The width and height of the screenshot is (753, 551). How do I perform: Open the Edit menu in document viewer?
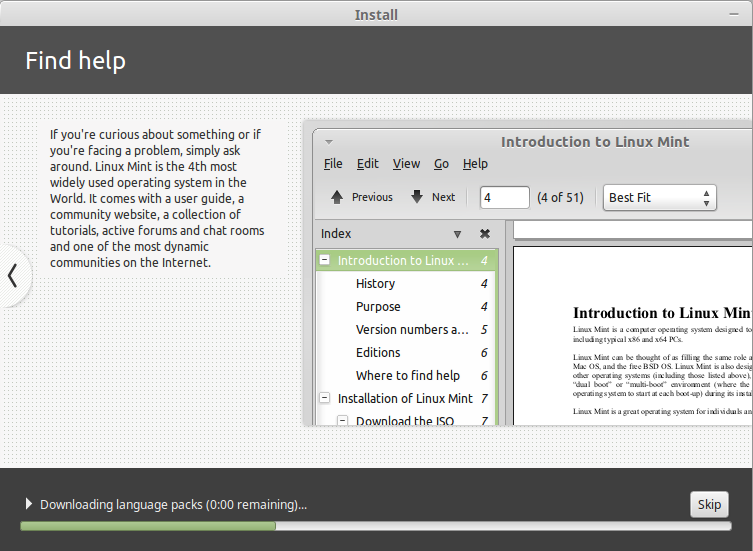367,164
